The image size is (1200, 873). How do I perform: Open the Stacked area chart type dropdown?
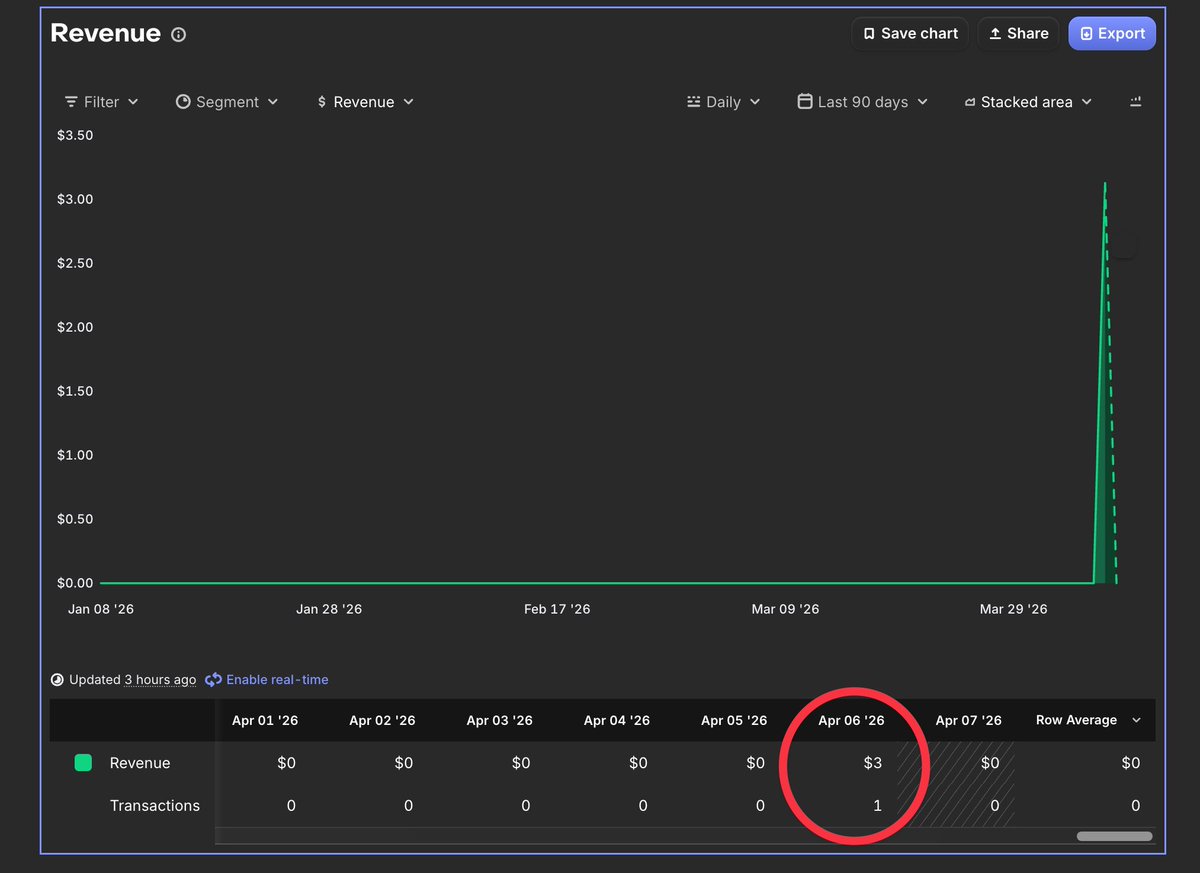1027,102
